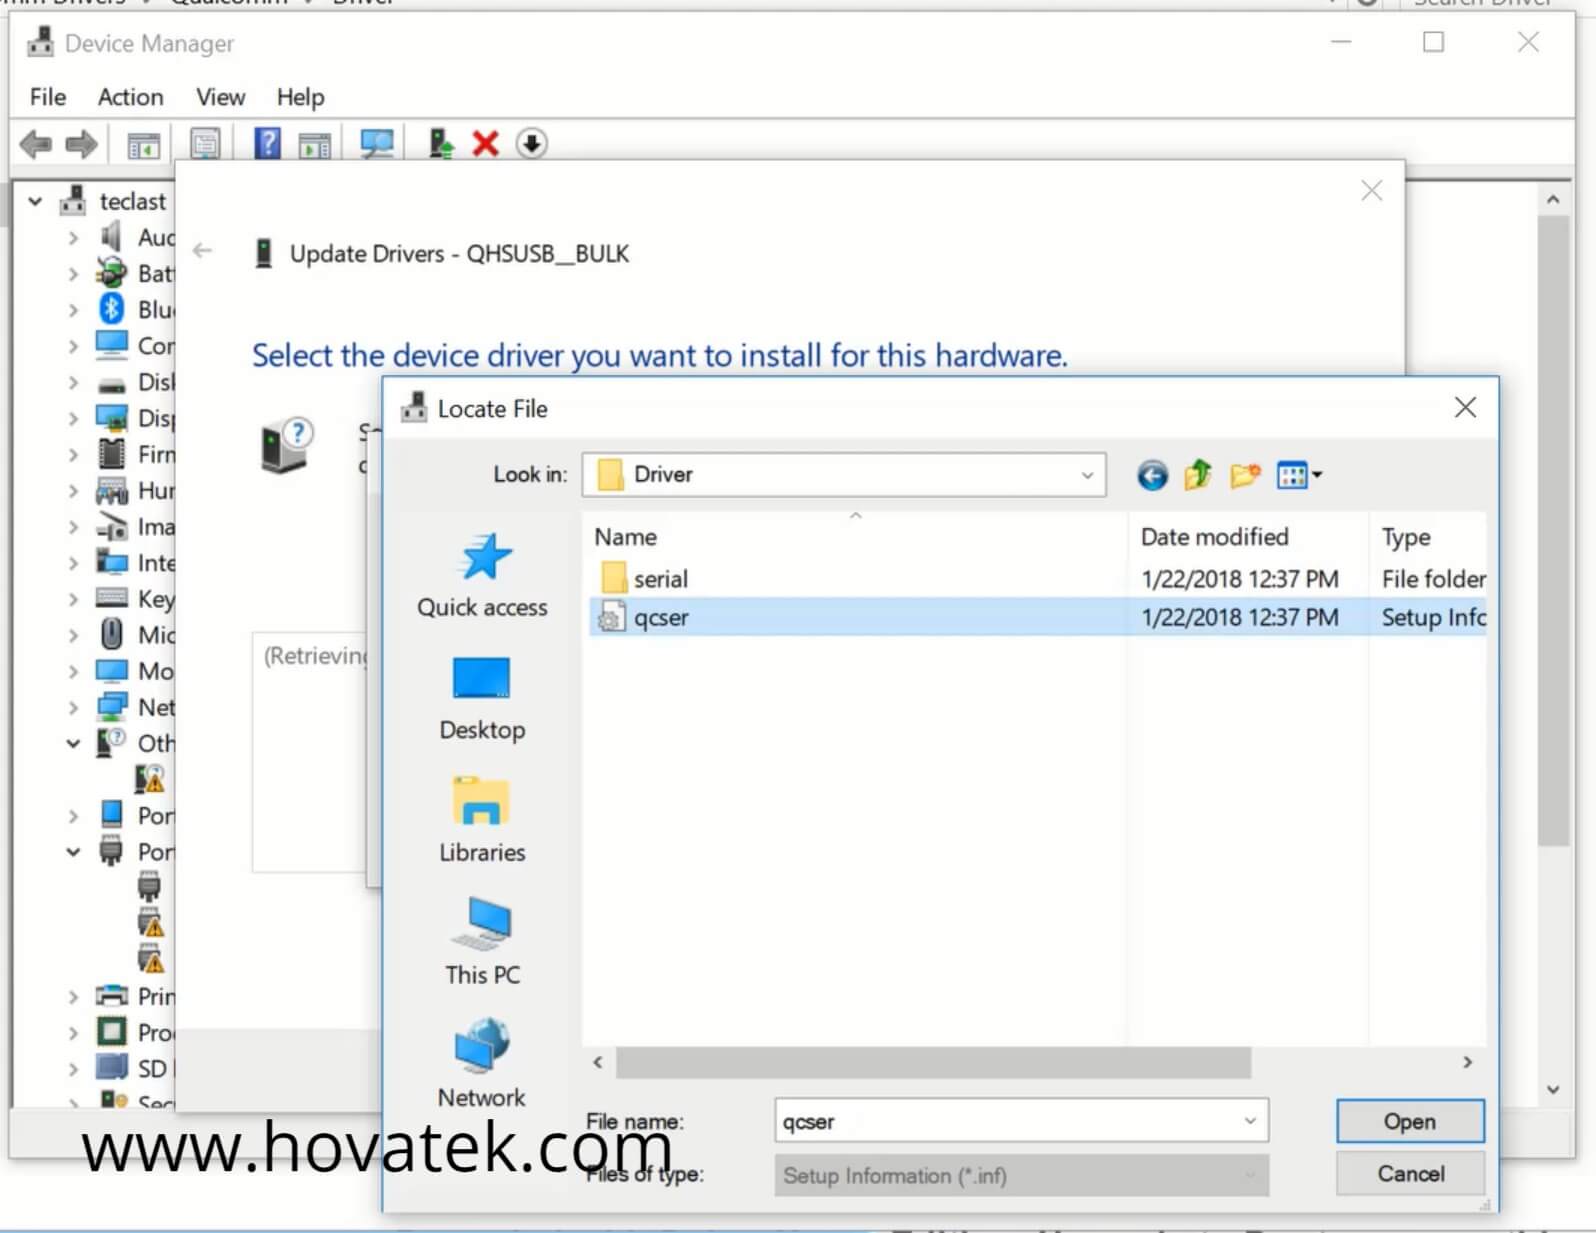Viewport: 1596px width, 1233px height.
Task: Select the Firmware category icon
Action: (x=111, y=454)
